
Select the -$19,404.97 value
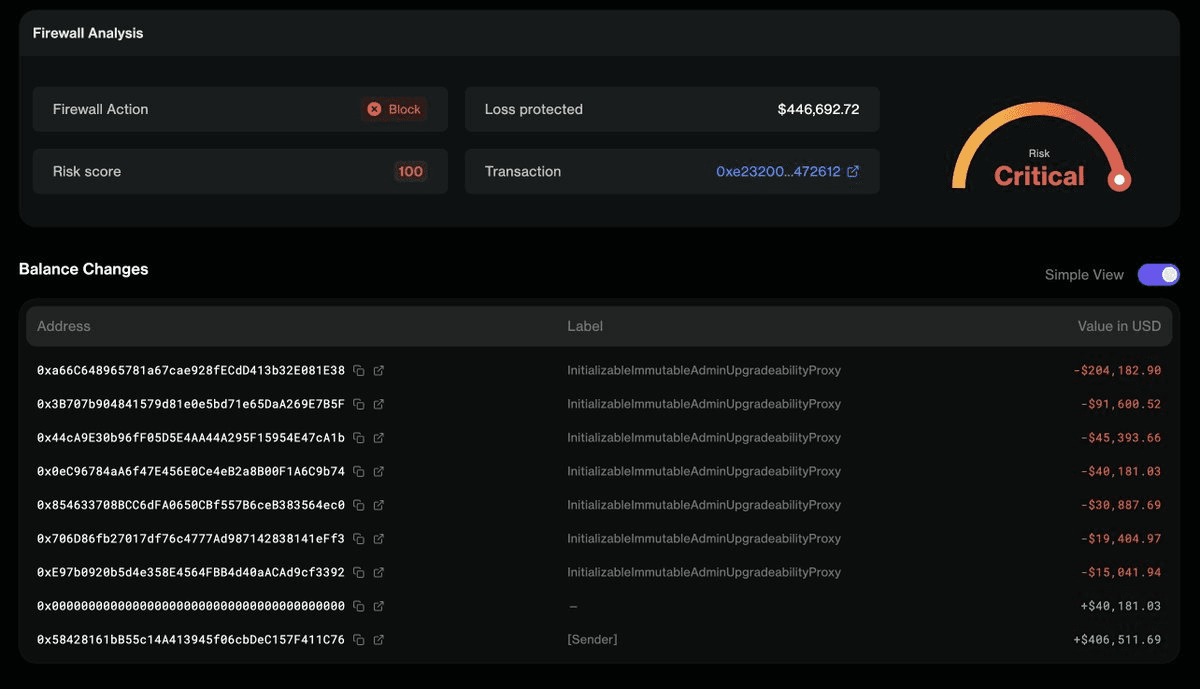1121,539
